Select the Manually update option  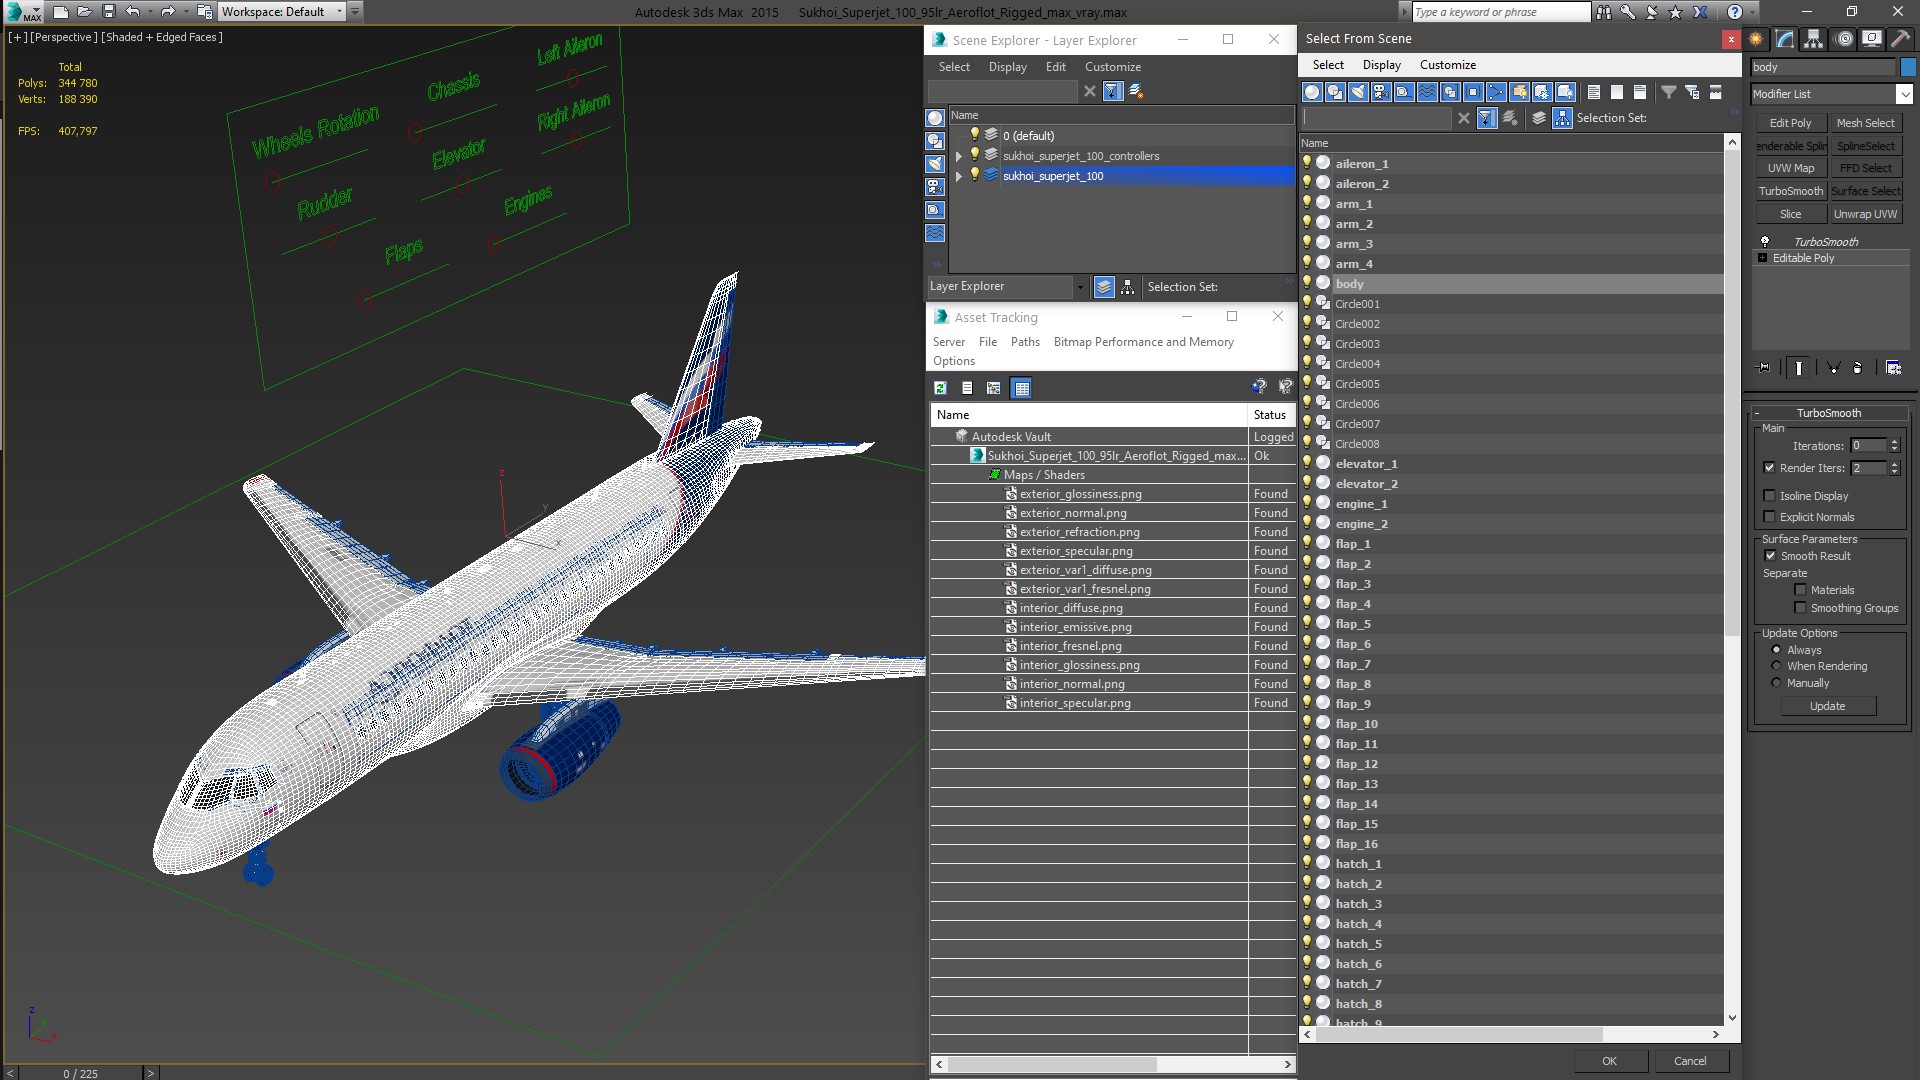click(x=1776, y=683)
